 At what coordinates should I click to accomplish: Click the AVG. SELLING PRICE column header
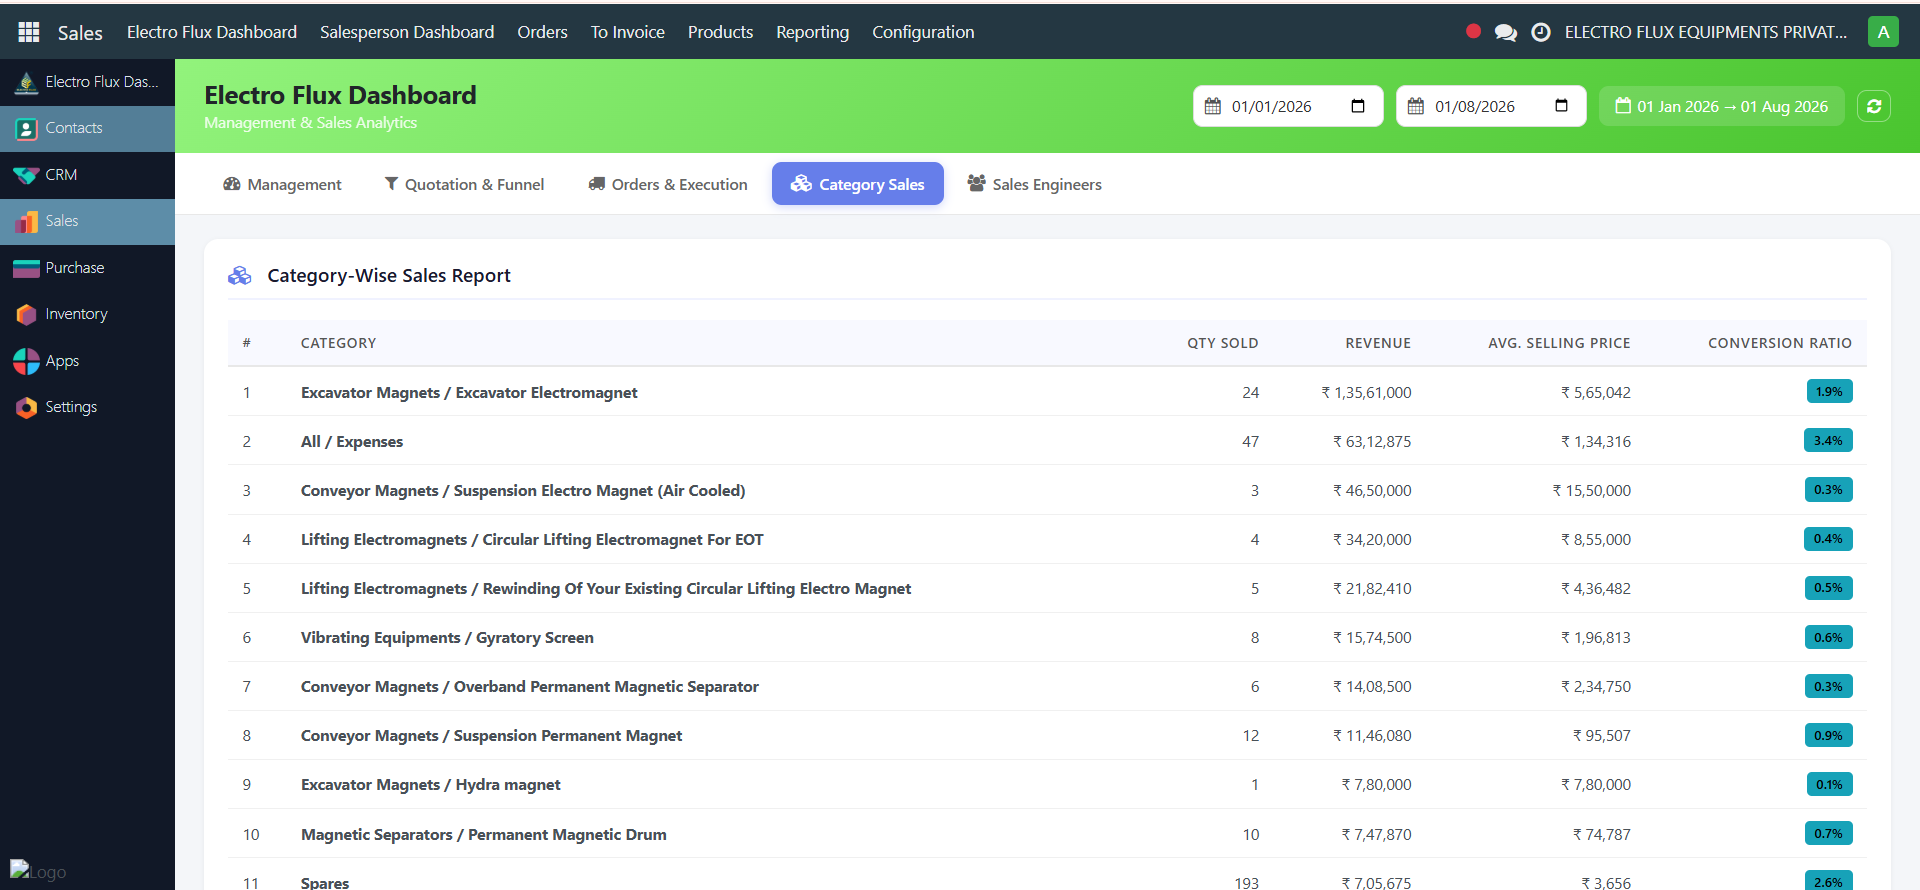click(x=1559, y=343)
